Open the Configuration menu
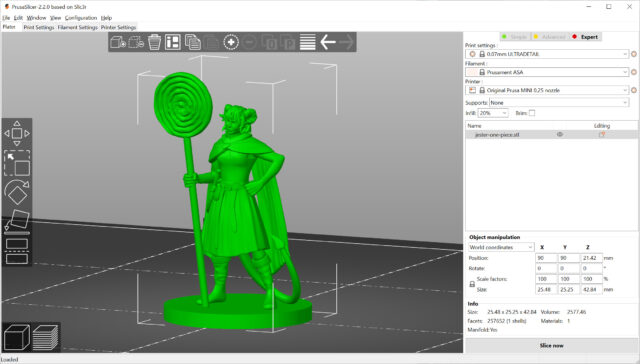Image resolution: width=640 pixels, height=364 pixels. click(x=81, y=18)
